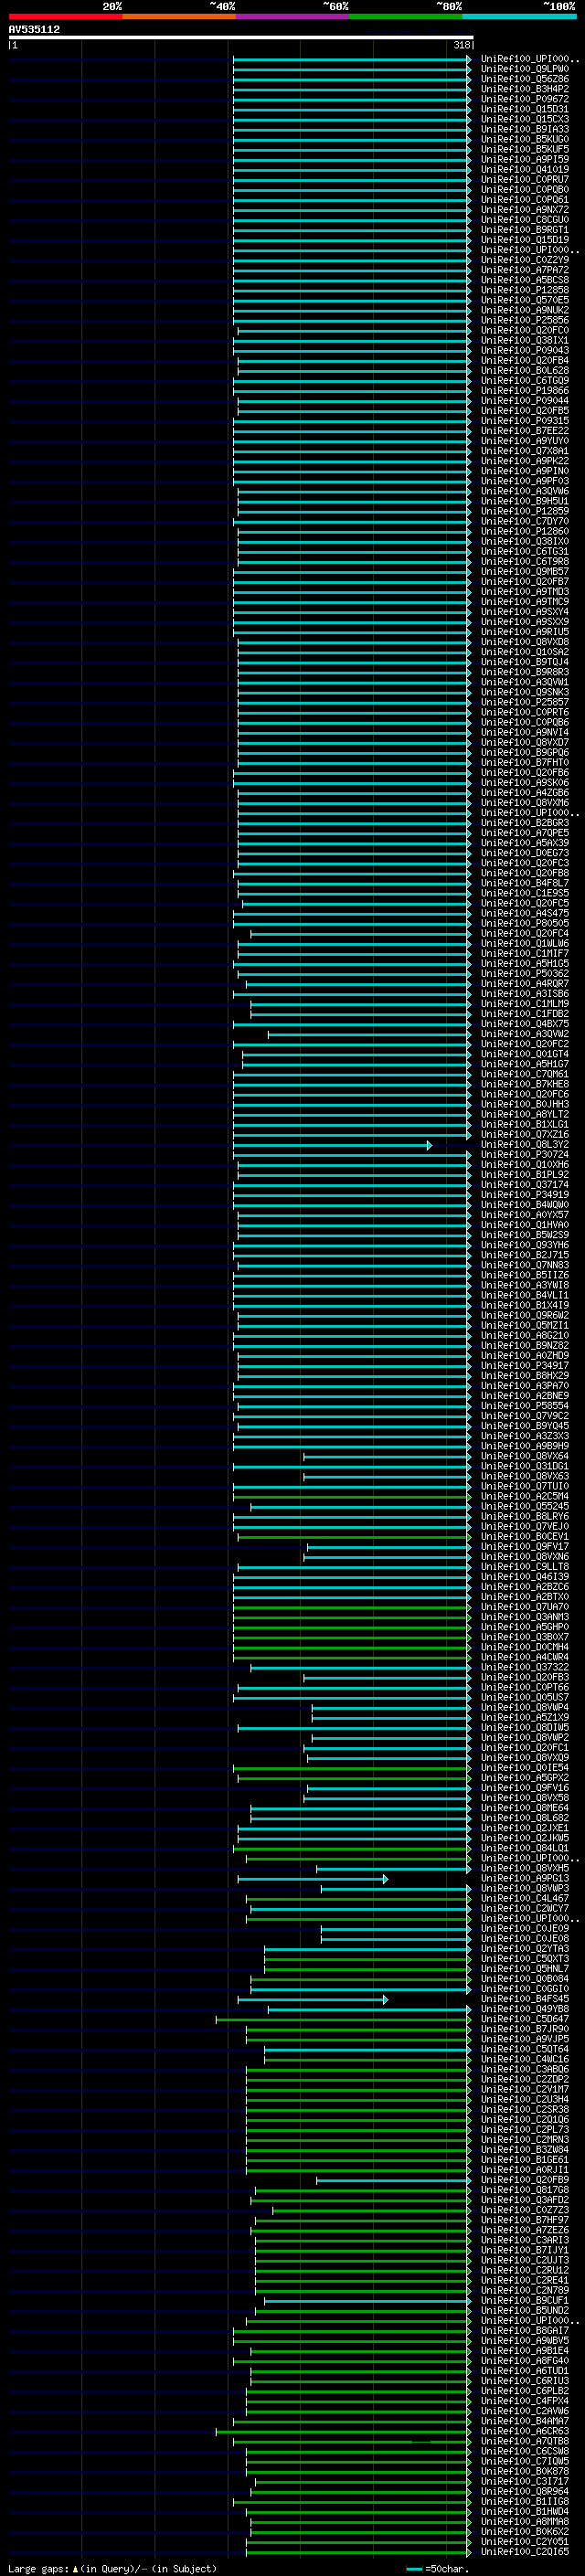The height and width of the screenshot is (2576, 585).
Task: Click the Large gaps legend text
Action: point(112,2568)
